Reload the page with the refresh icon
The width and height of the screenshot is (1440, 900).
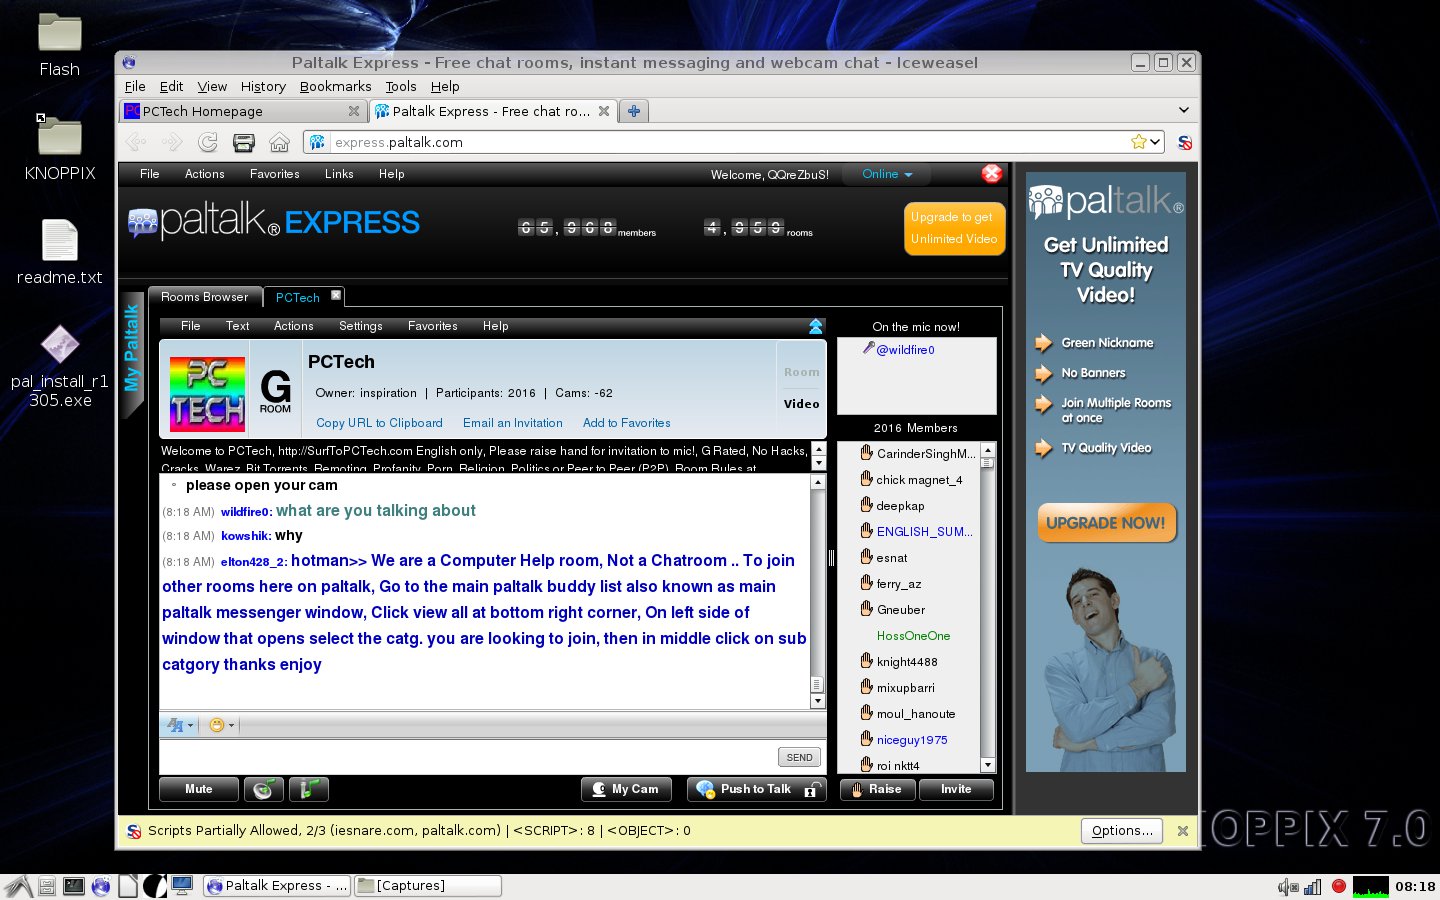208,142
